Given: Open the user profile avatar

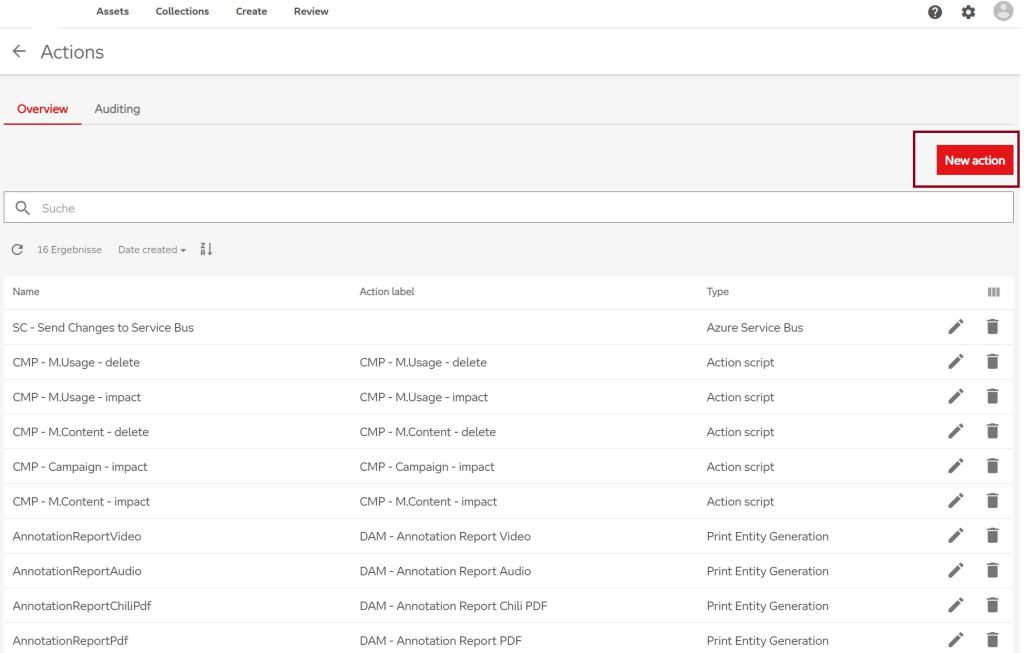Looking at the screenshot, I should 1002,11.
